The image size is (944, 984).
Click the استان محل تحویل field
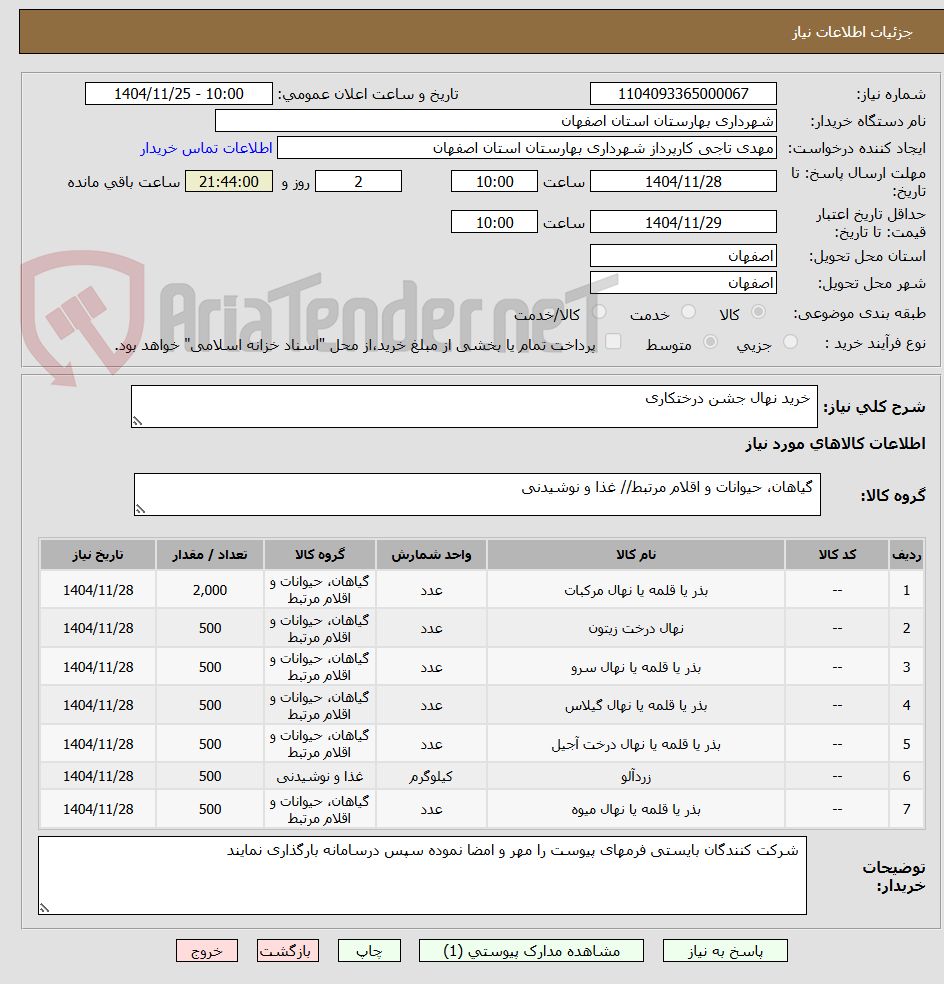683,256
